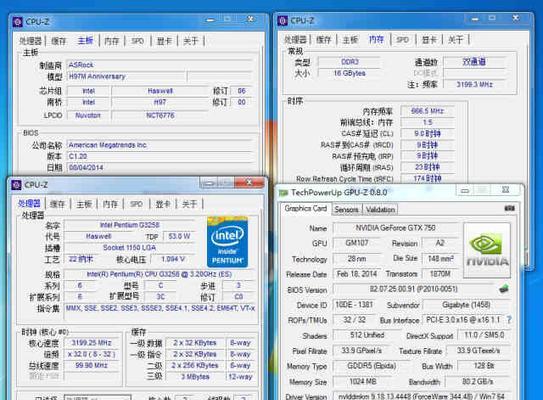This screenshot has width=543, height=400.
Task: Select the 处理器 tab in the front CPU-Z window
Action: coord(29,204)
